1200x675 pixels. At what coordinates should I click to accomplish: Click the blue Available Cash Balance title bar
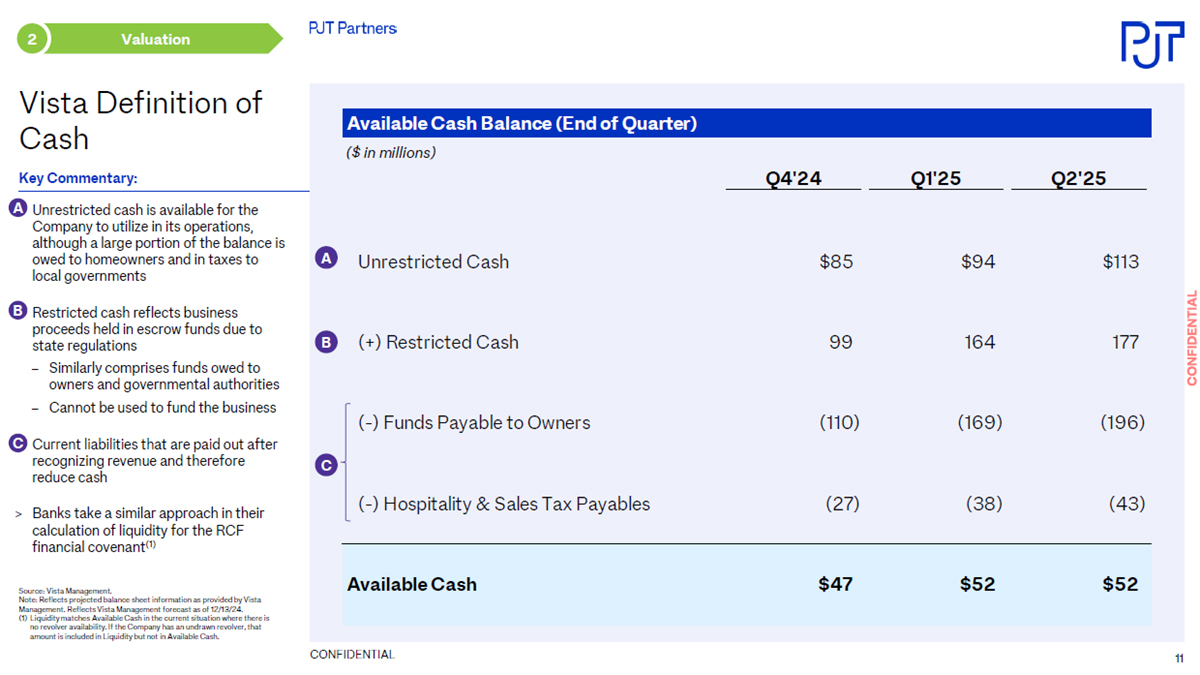[x=746, y=123]
